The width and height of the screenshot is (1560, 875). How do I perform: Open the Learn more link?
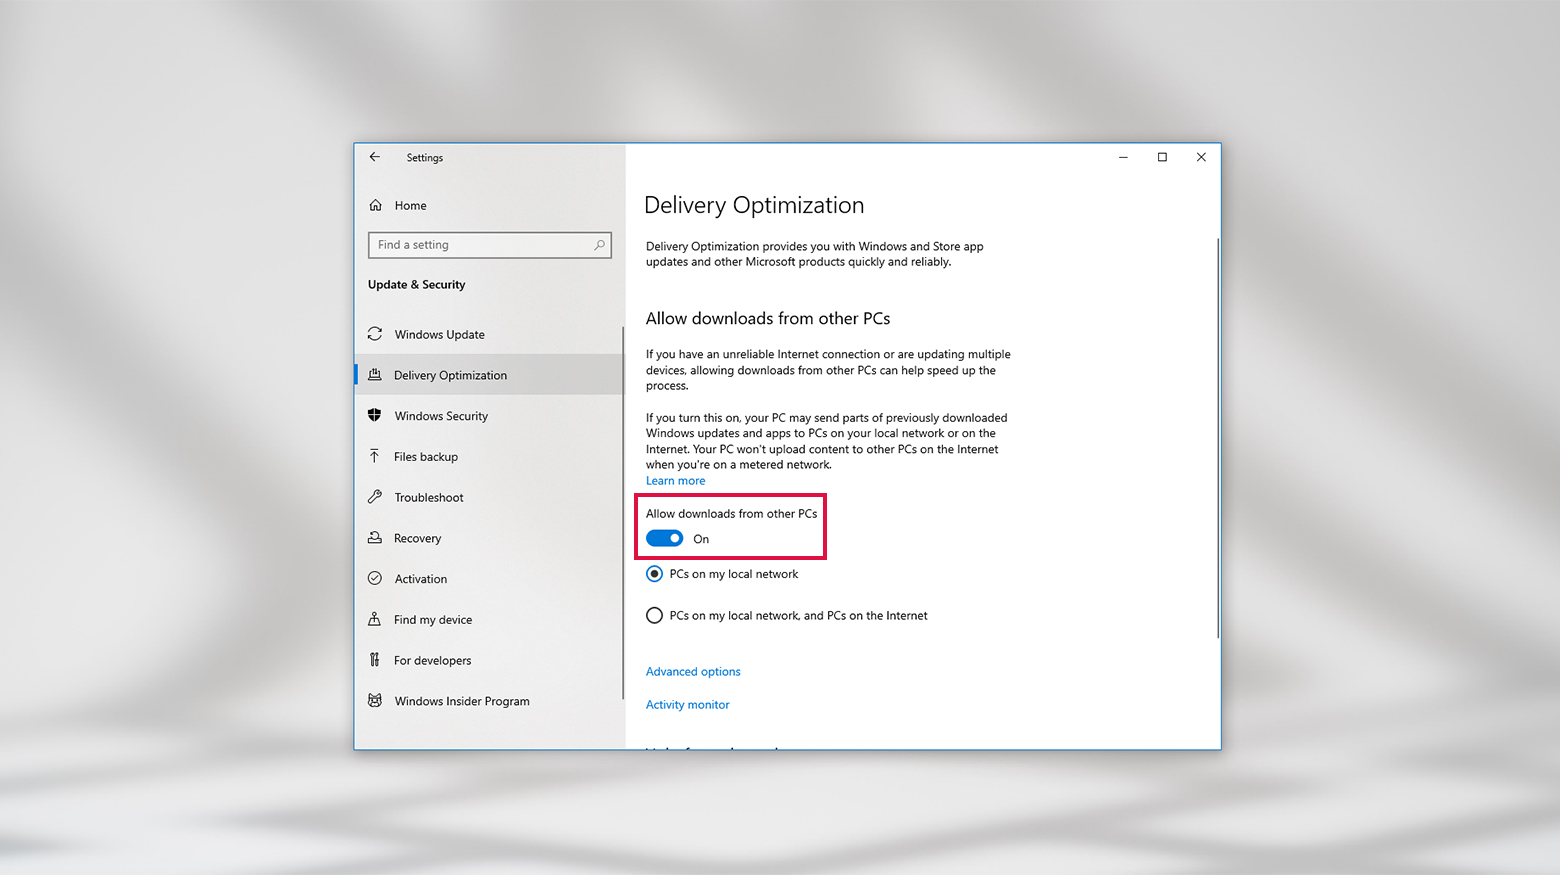click(x=675, y=480)
